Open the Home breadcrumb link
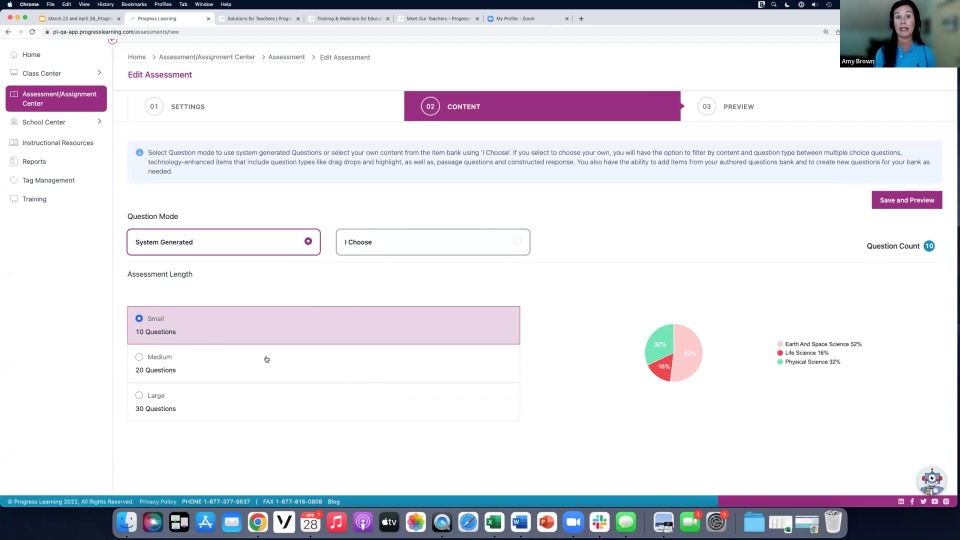Viewport: 960px width, 540px height. coord(137,57)
